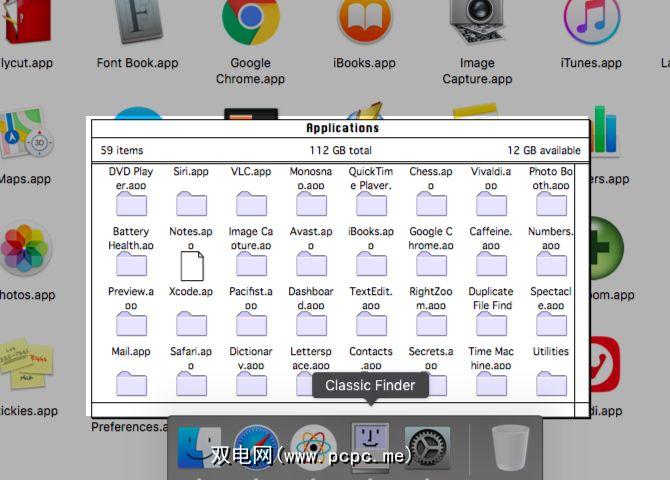Click the Spectacle.app folder icon
This screenshot has width=670, height=480.
(552, 324)
